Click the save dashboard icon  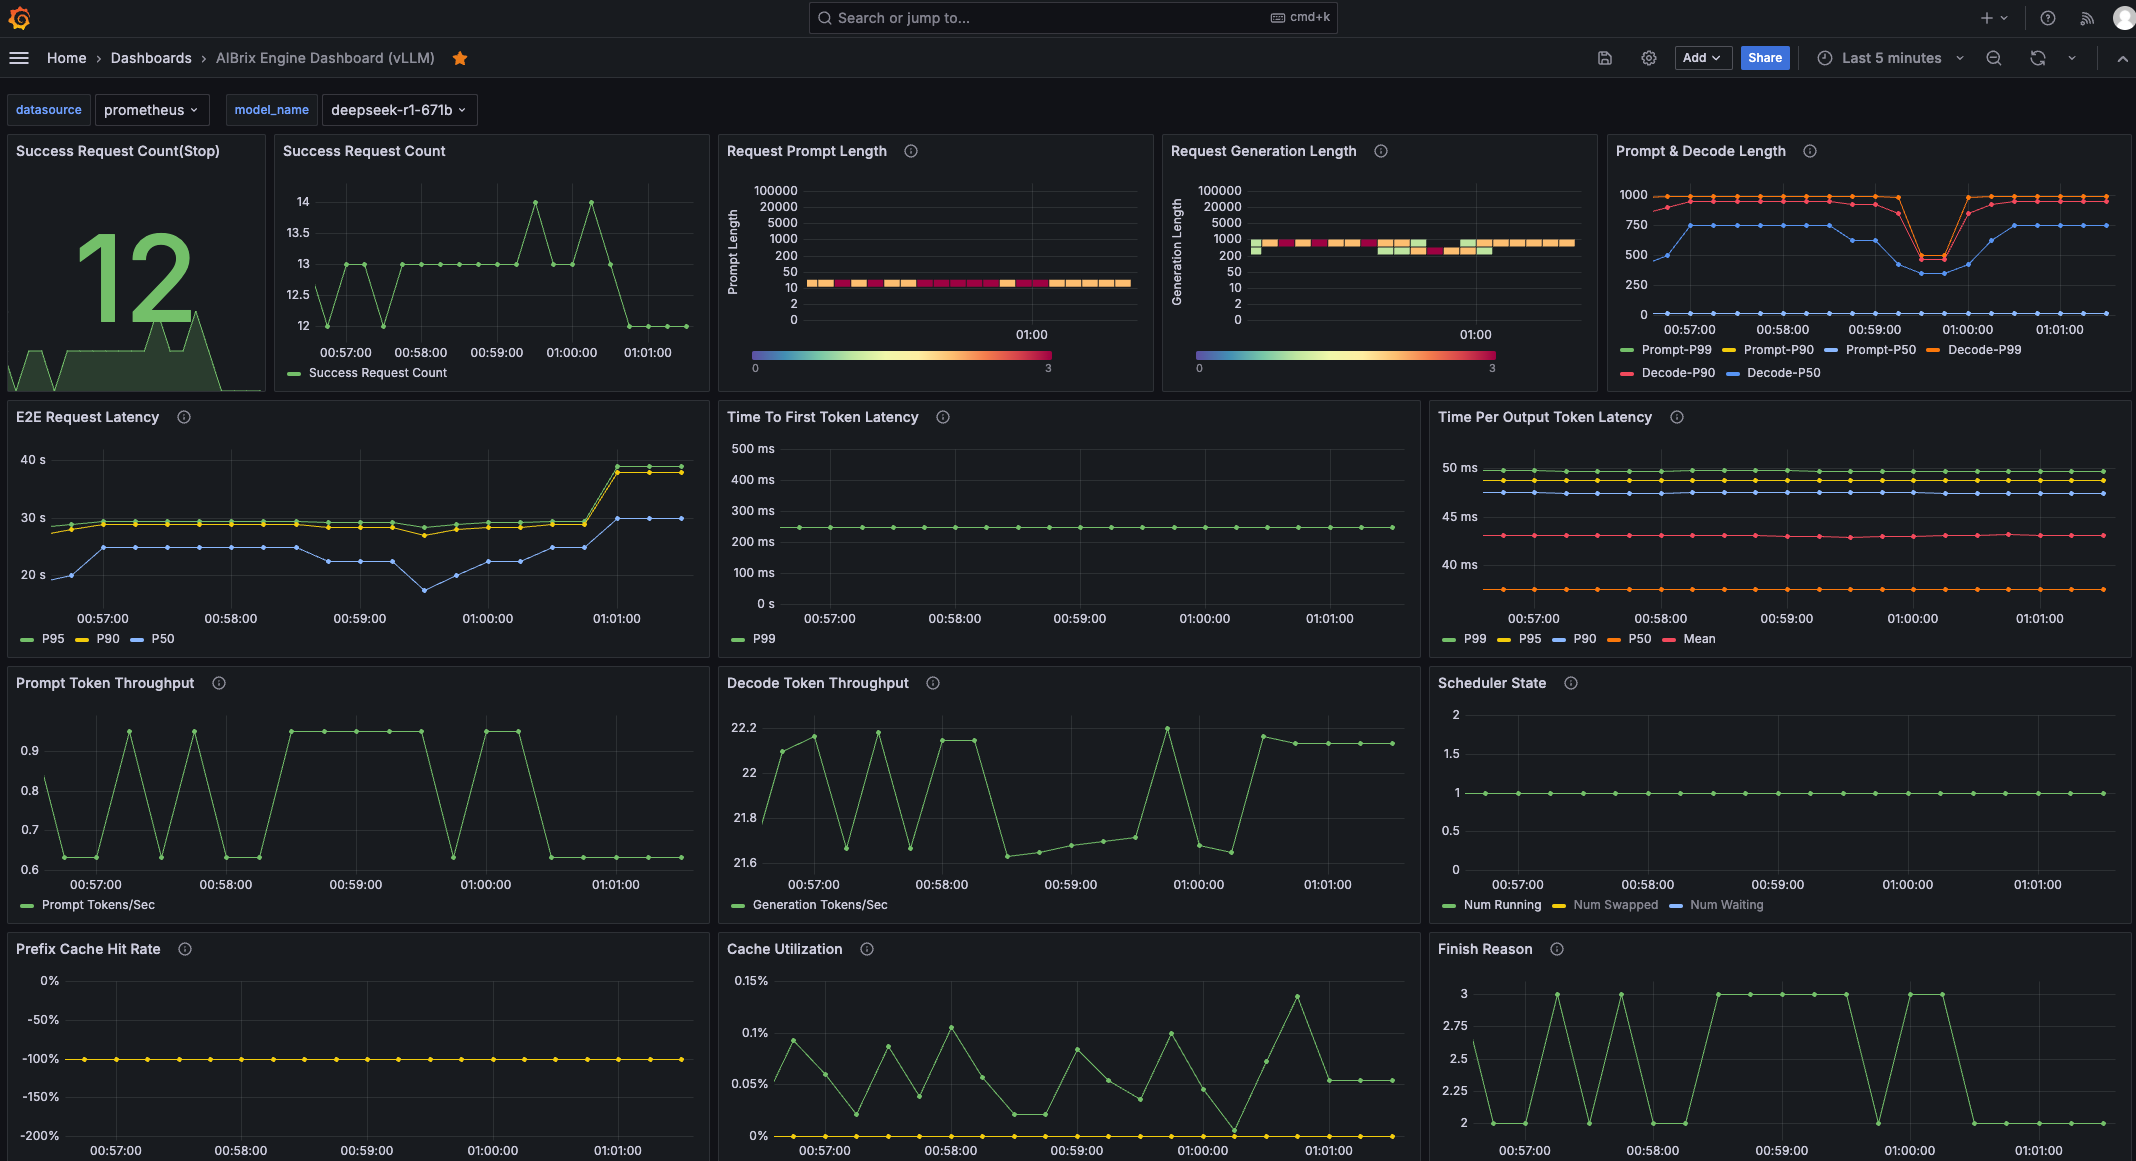point(1605,58)
